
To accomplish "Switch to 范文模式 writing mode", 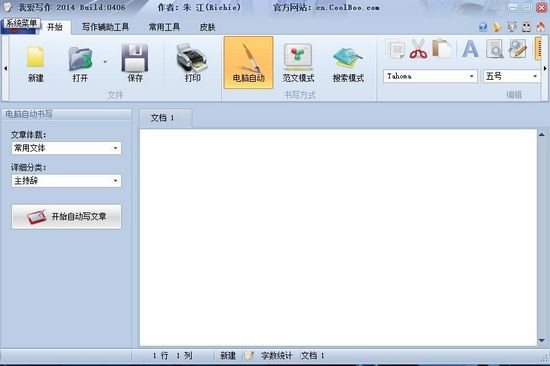I will [x=298, y=63].
